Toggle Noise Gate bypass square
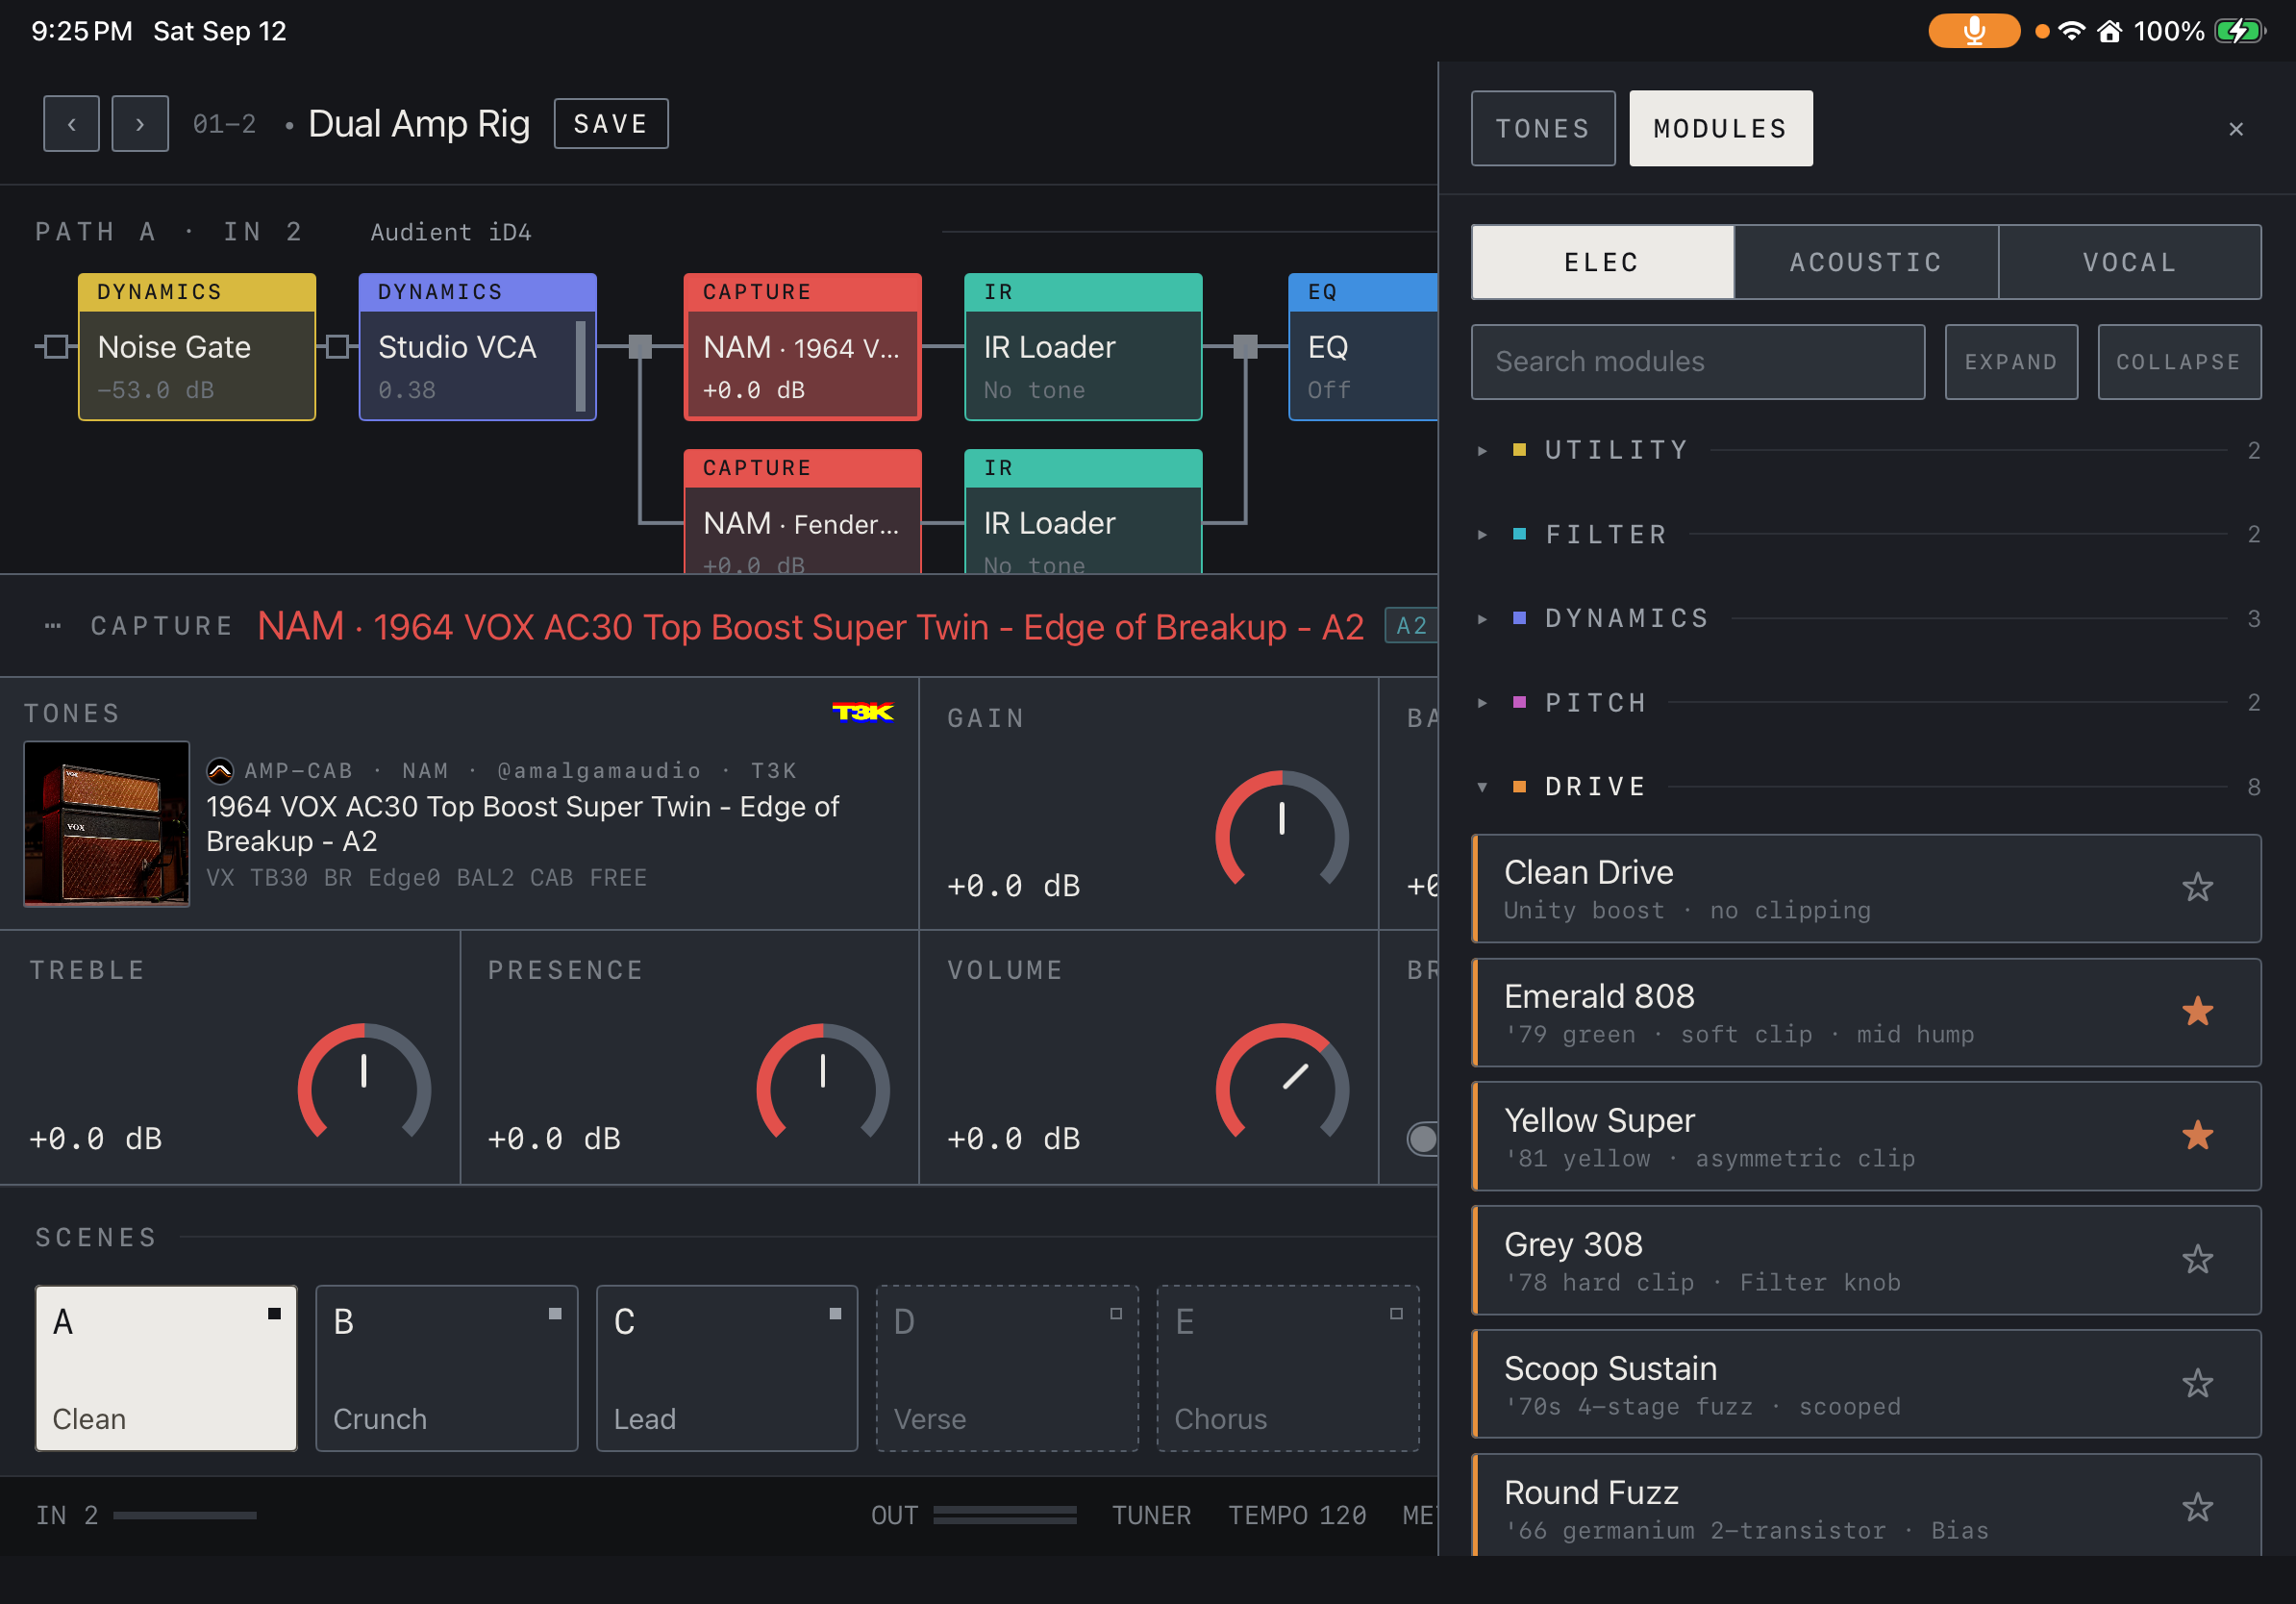This screenshot has height=1604, width=2296. [56, 347]
